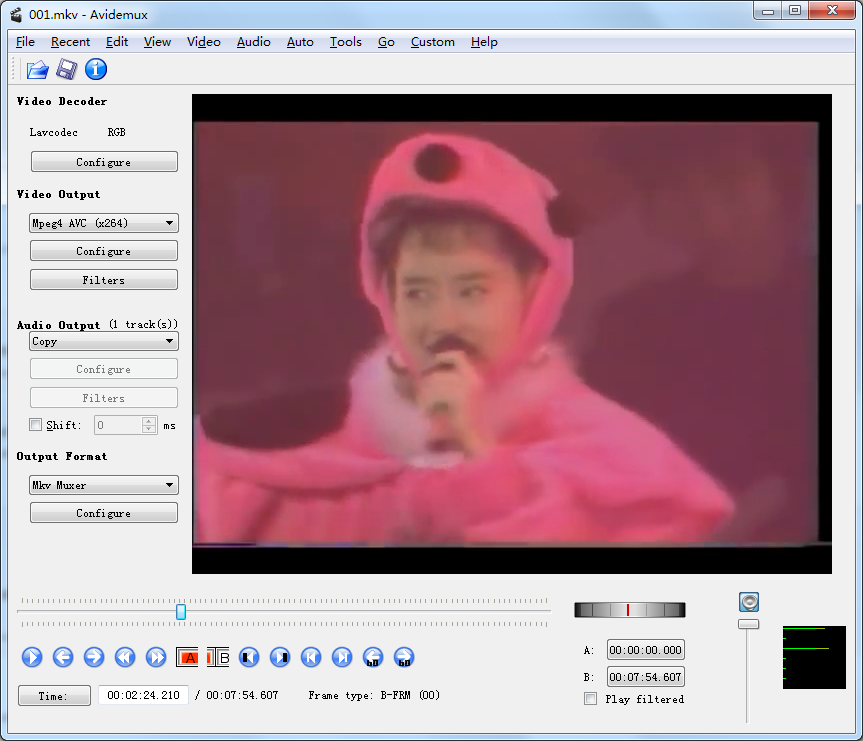Image resolution: width=863 pixels, height=741 pixels.
Task: Click the speaker volume icon
Action: pyautogui.click(x=749, y=602)
